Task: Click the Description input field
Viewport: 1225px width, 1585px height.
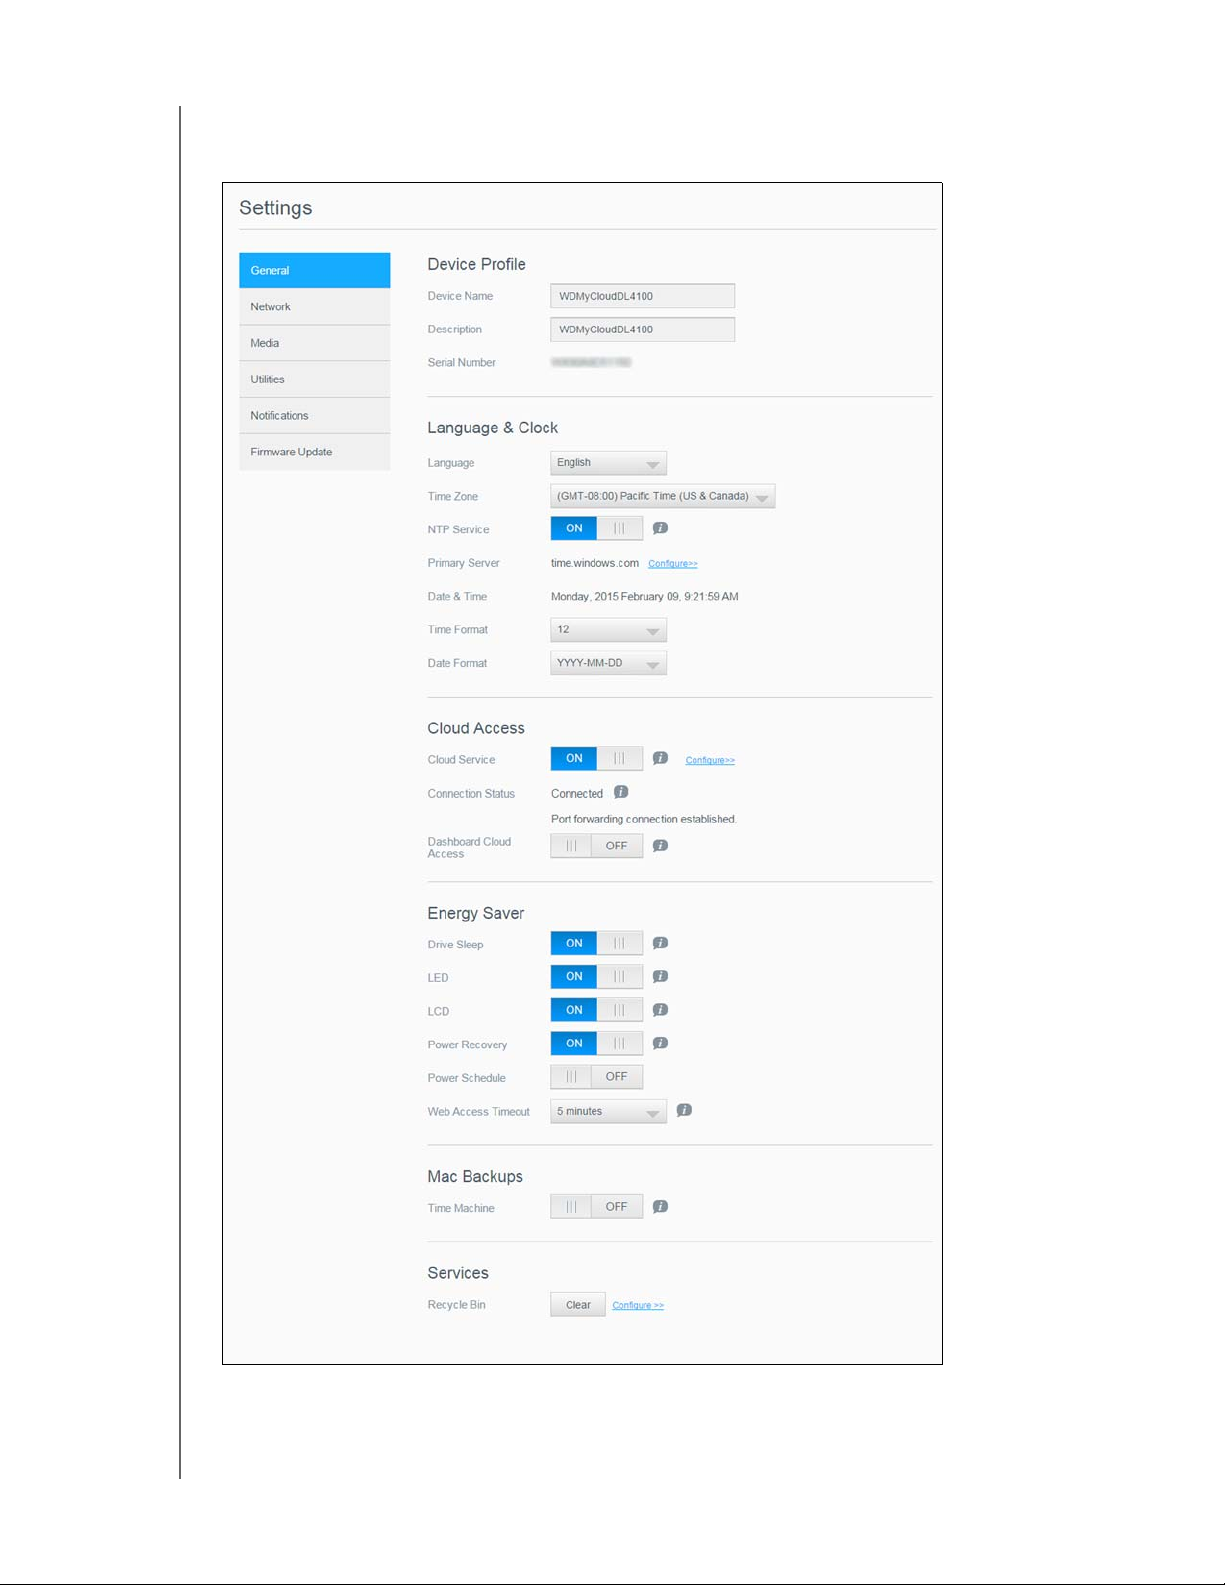Action: click(643, 329)
